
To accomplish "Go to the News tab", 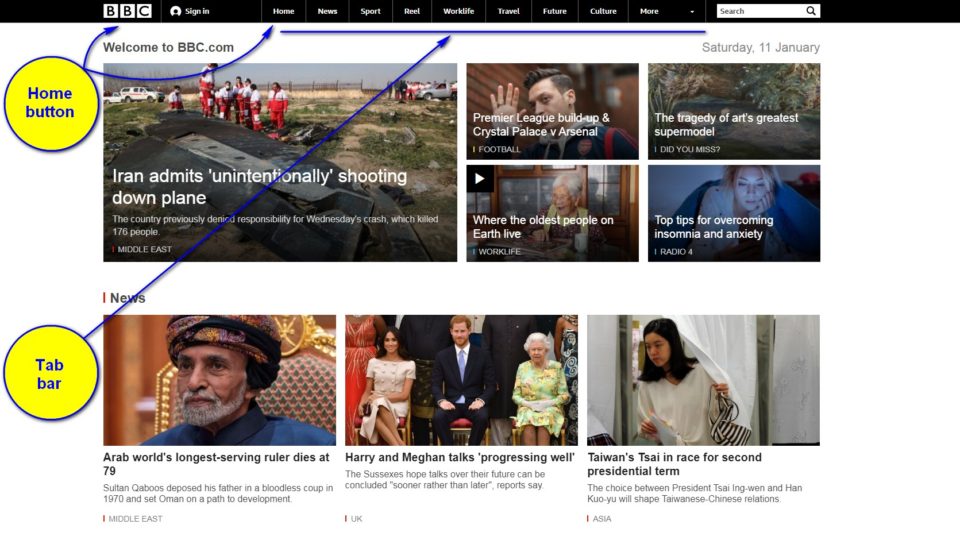I will [327, 11].
